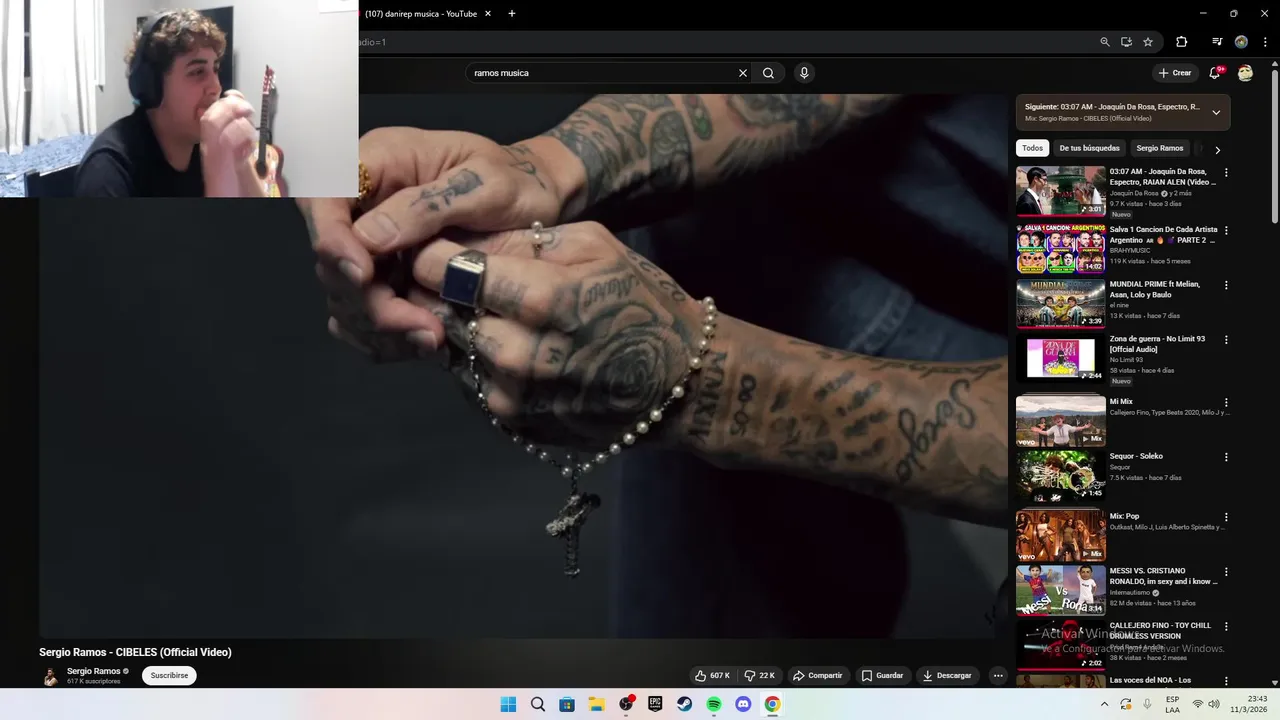The image size is (1280, 720).
Task: Show more filter chips with right arrow
Action: pyautogui.click(x=1217, y=150)
